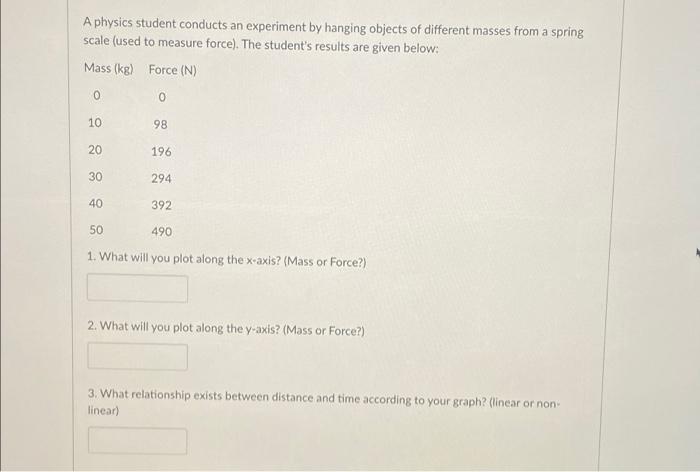Click question 3 text about relationship

point(323,402)
